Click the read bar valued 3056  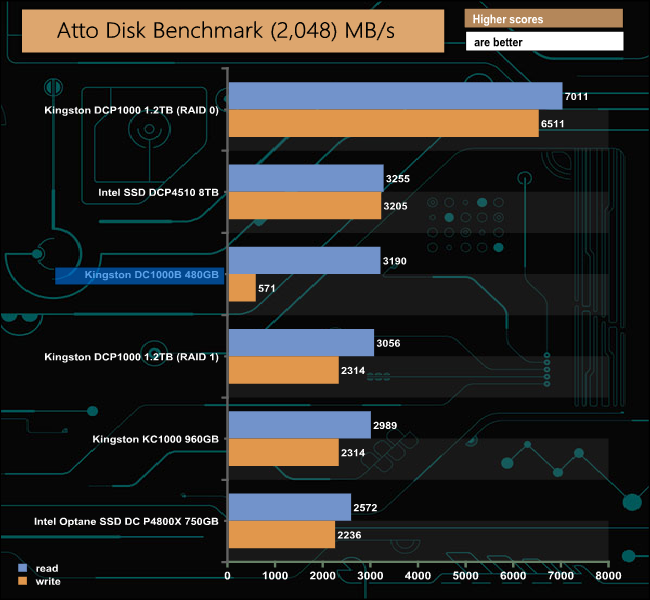tap(301, 343)
